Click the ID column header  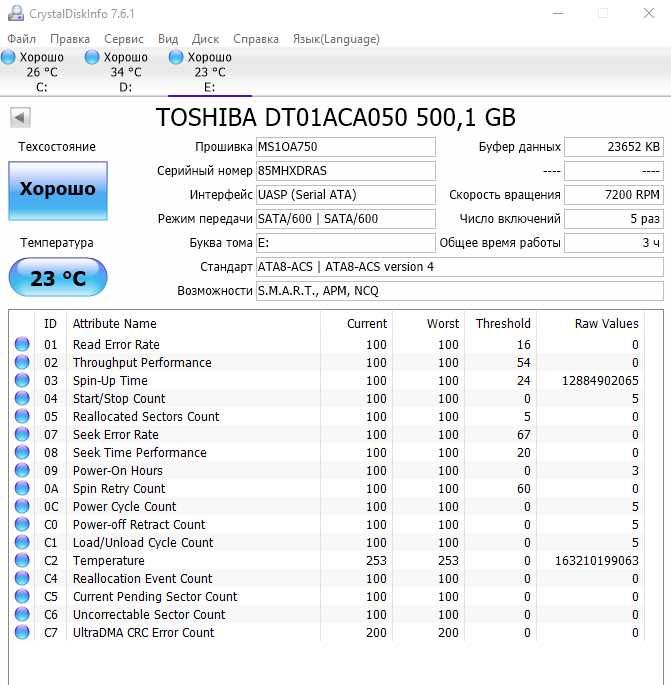(50, 324)
